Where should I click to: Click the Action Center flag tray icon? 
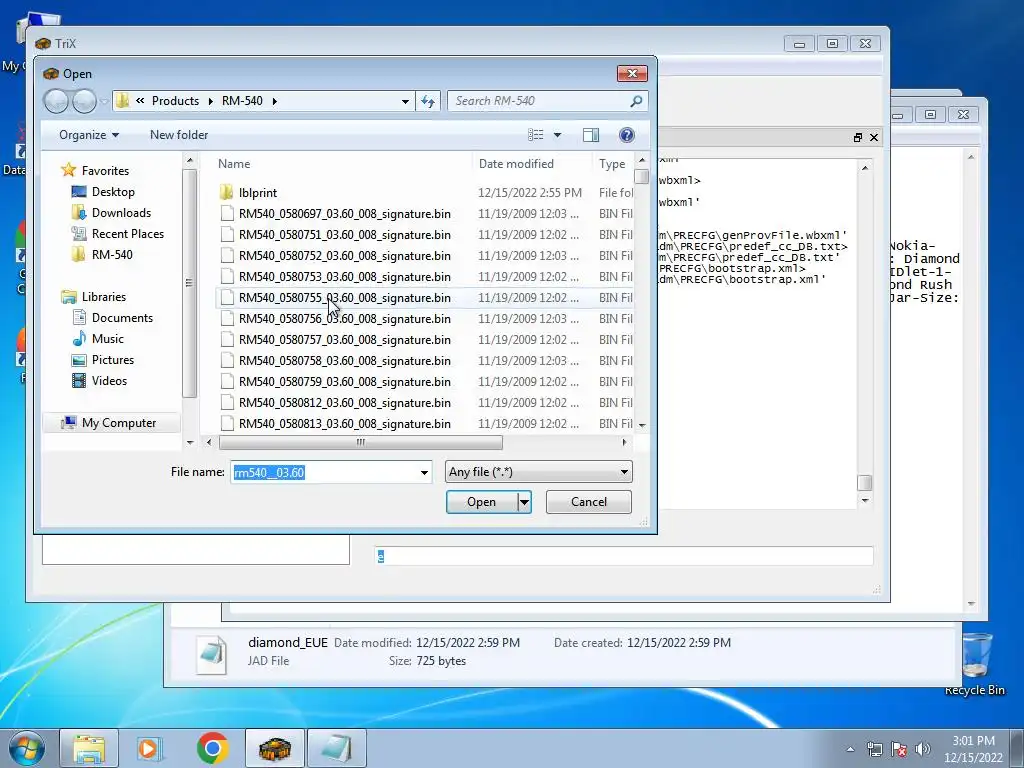click(x=899, y=749)
